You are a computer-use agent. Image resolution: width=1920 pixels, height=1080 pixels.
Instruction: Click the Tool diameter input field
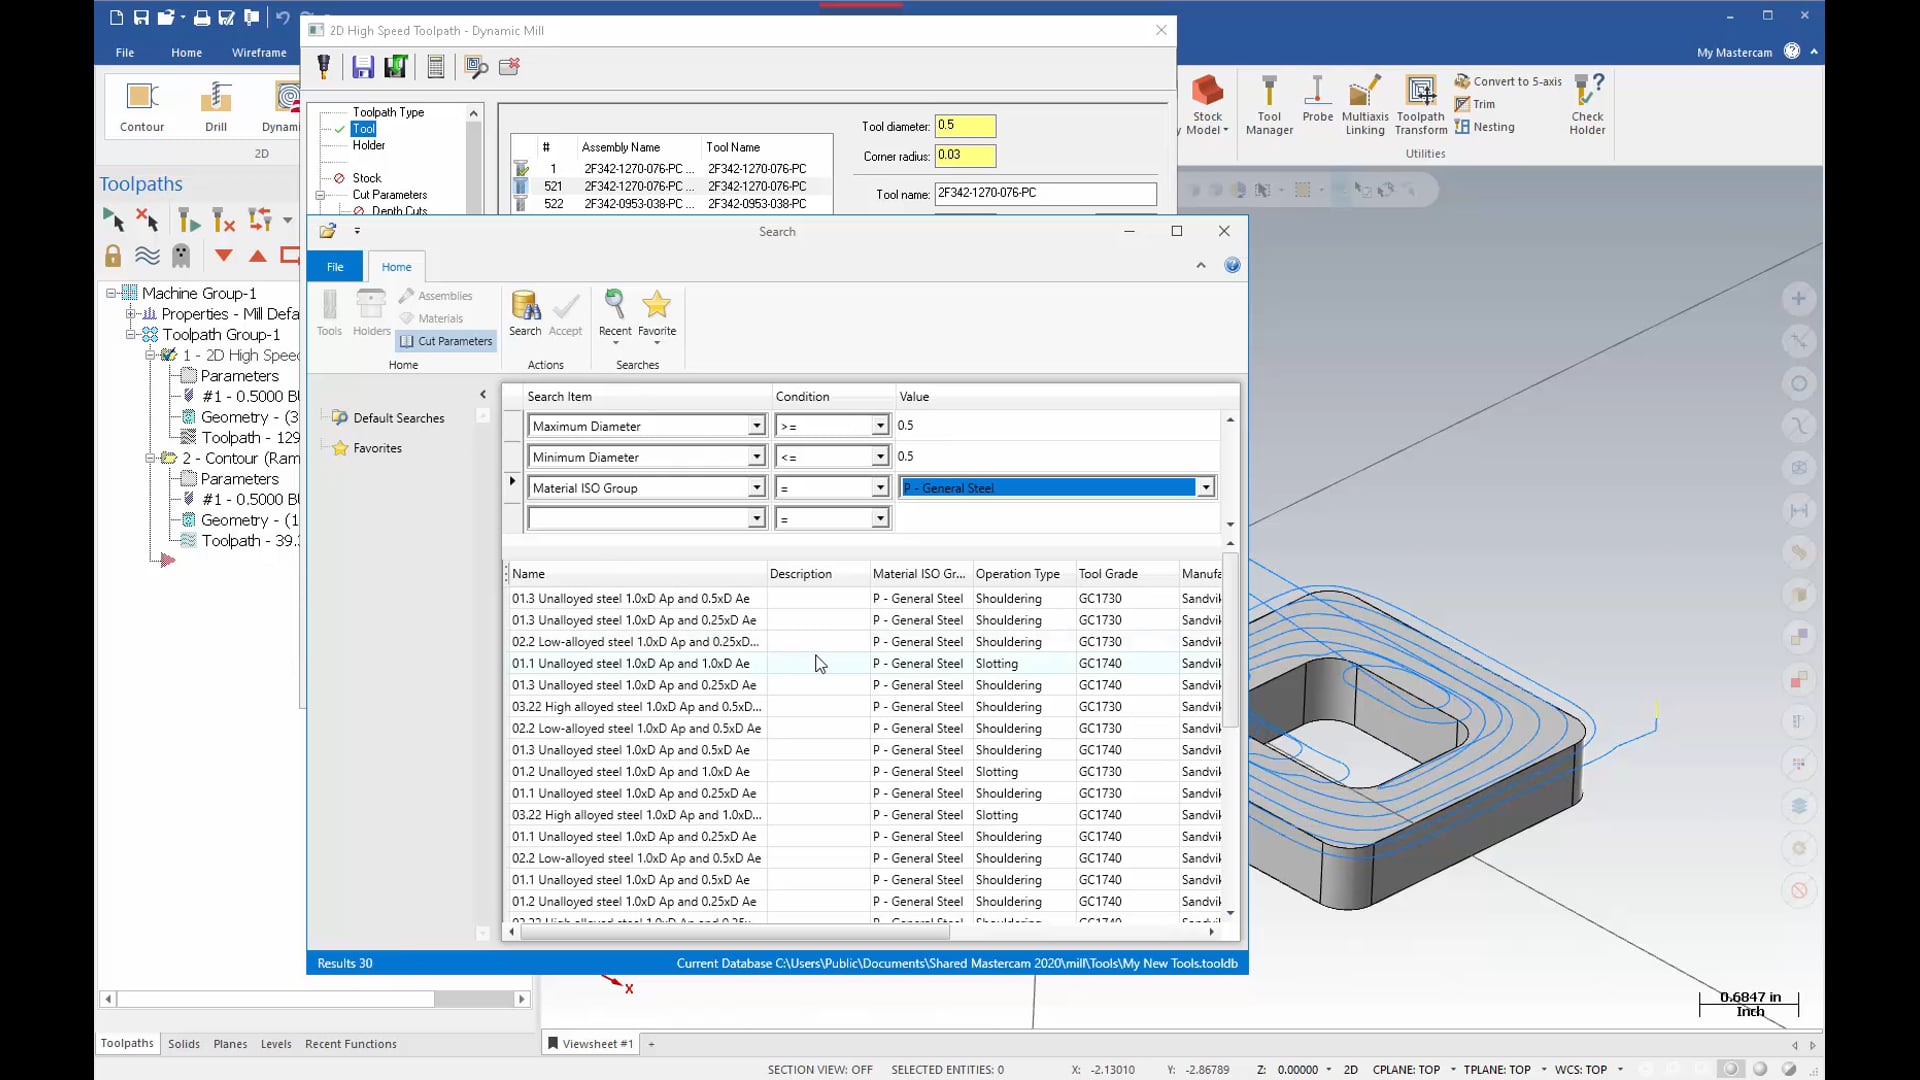tap(964, 124)
